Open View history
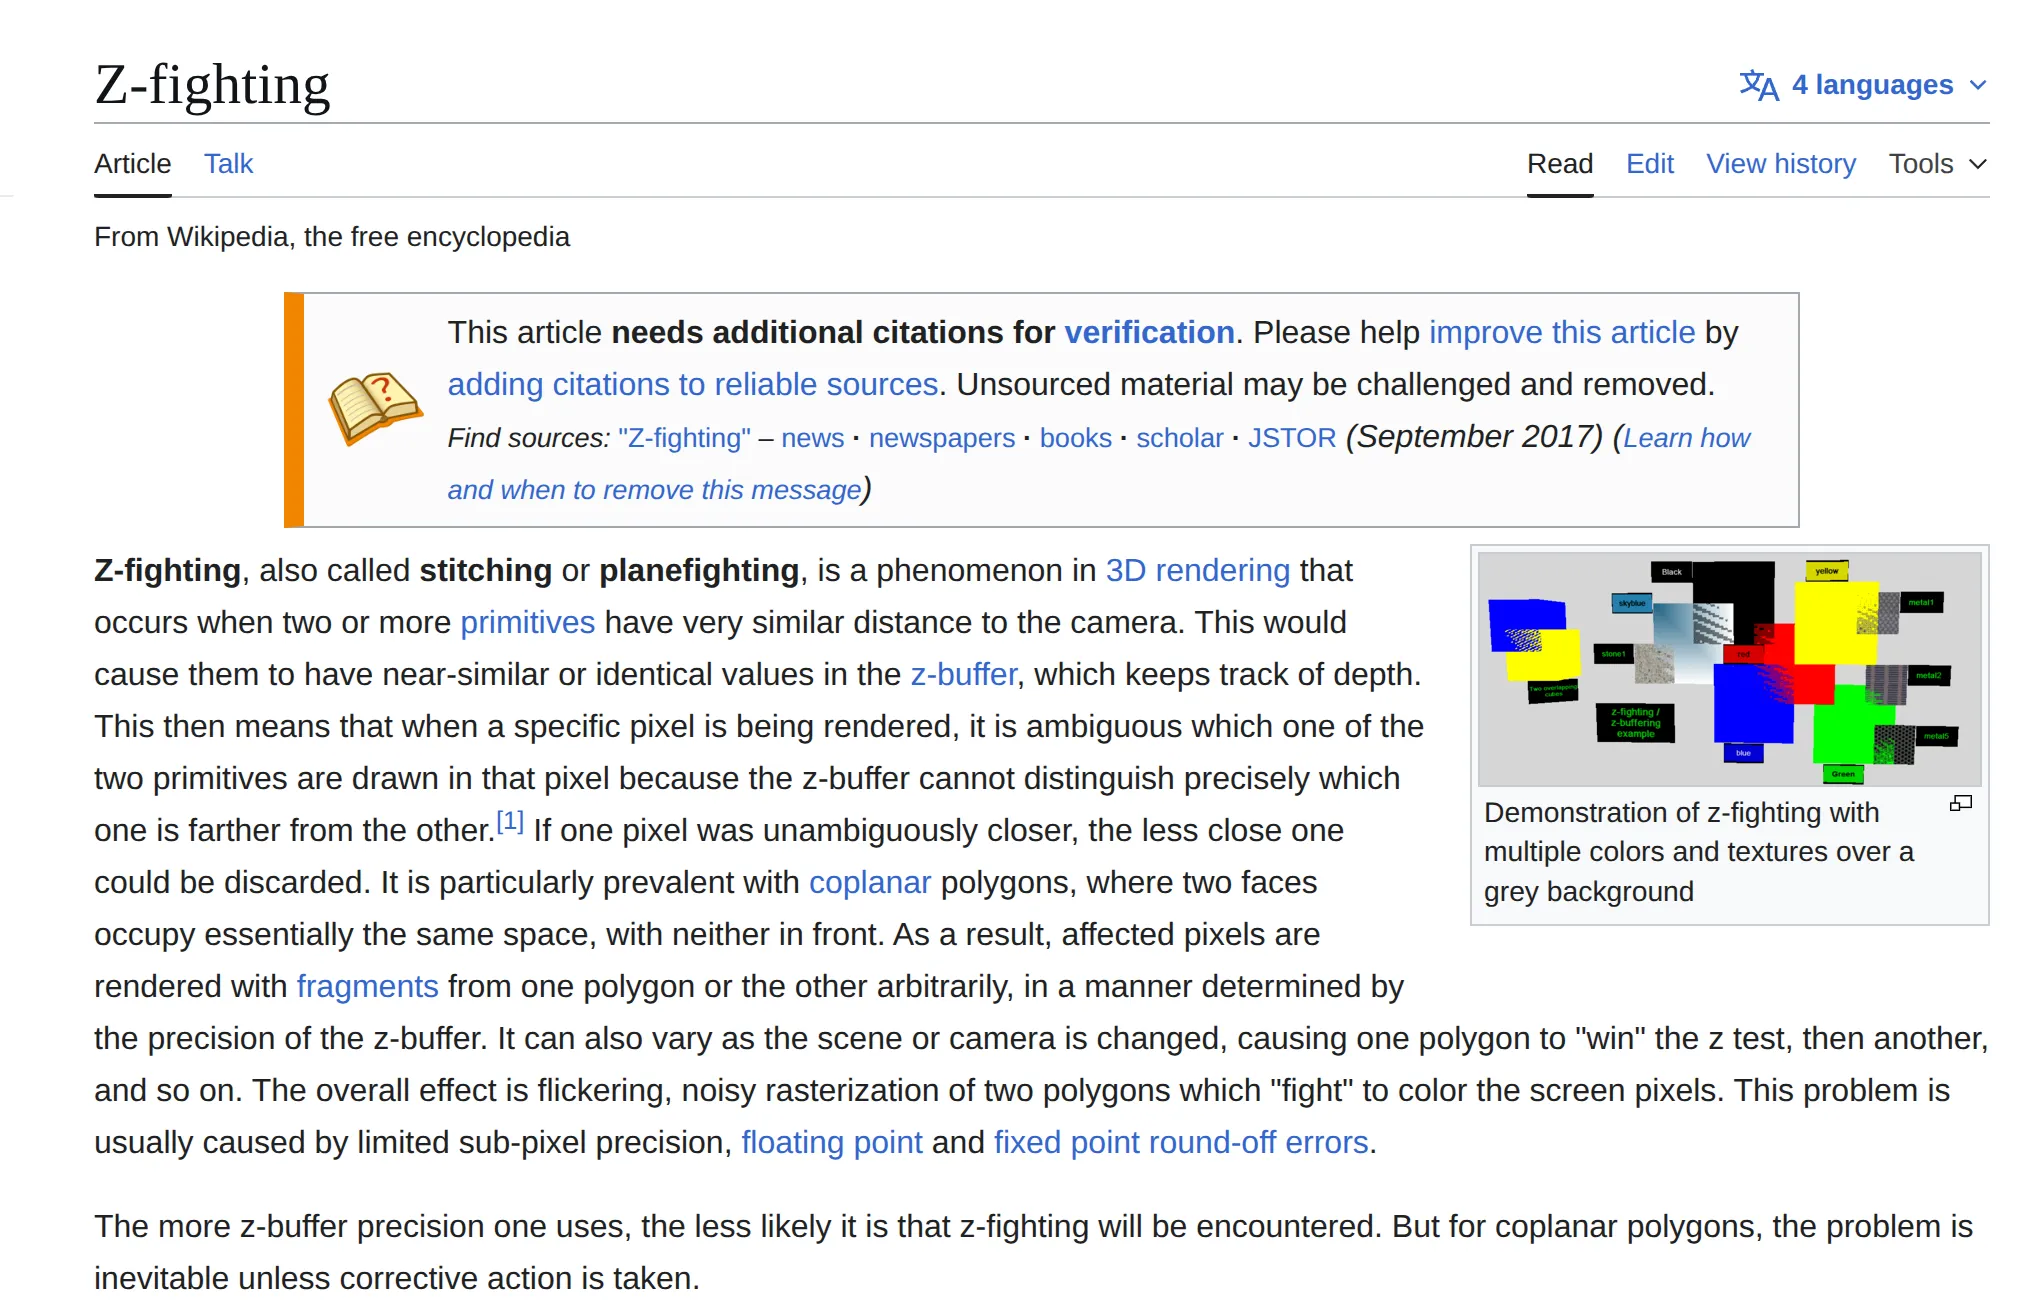Screen dimensions: 2020x1306 1780,163
